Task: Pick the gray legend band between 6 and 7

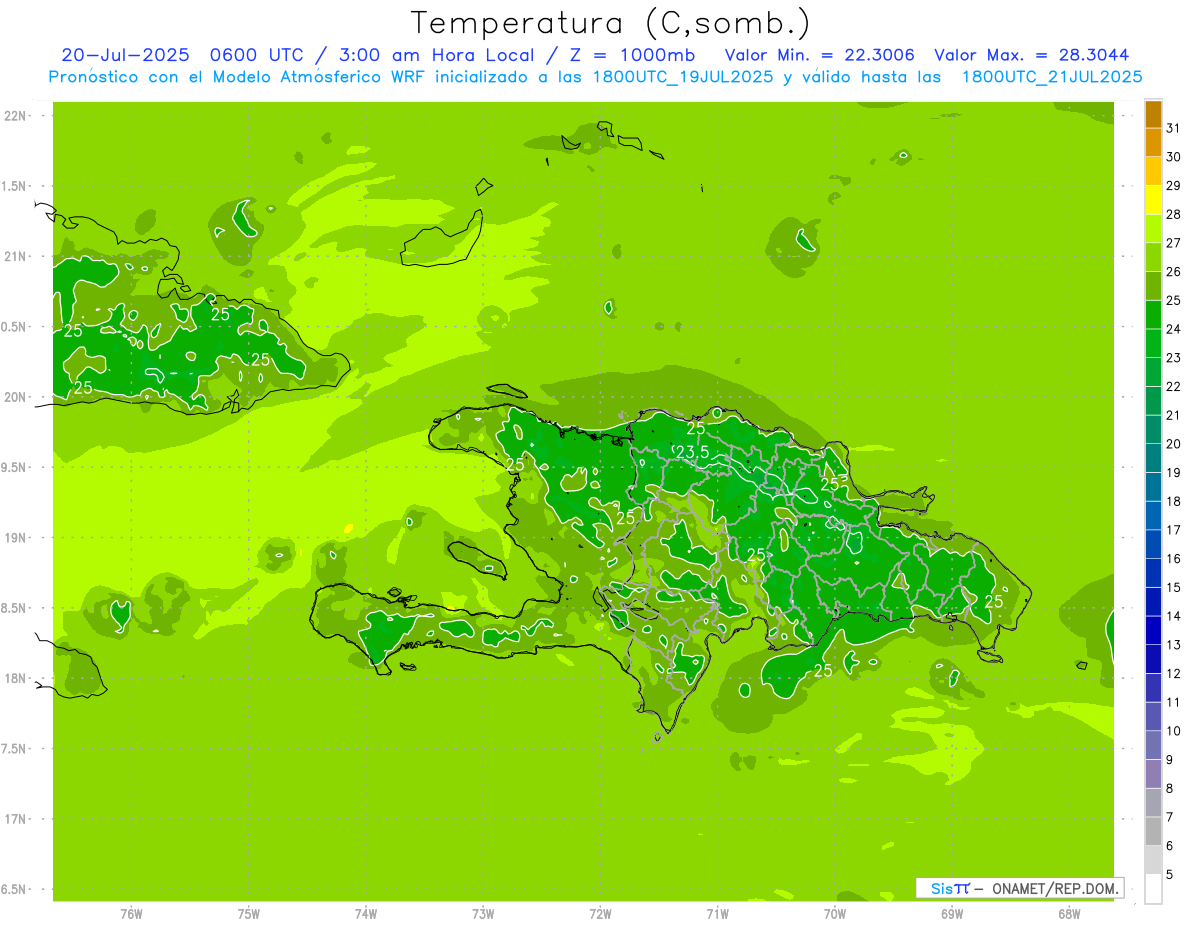Action: 1153,832
